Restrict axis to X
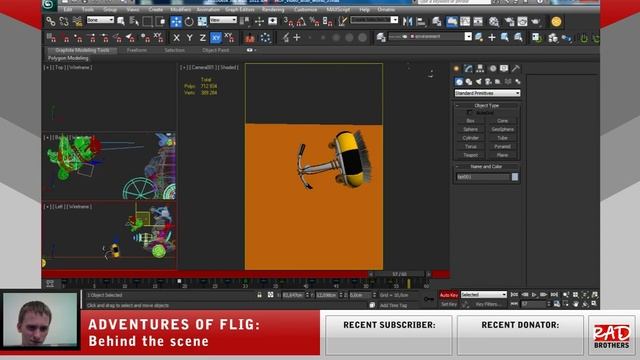The image size is (640, 360). pyautogui.click(x=176, y=38)
